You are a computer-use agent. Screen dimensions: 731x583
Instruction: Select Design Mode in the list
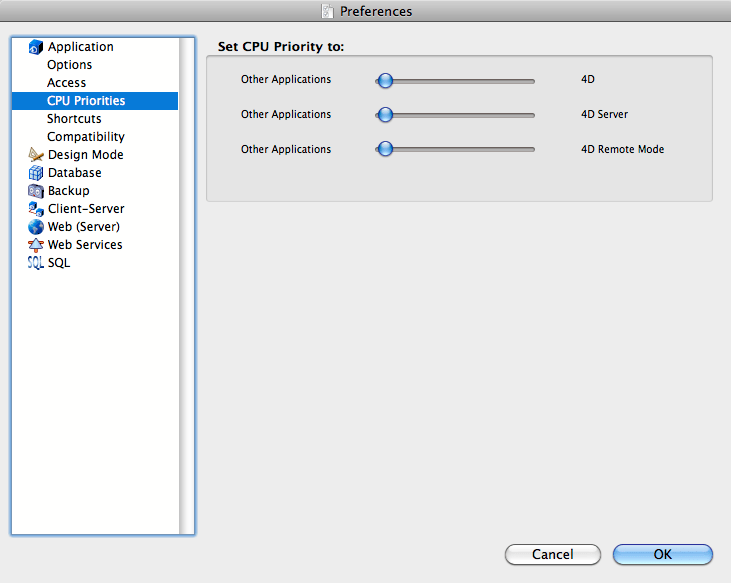pyautogui.click(x=86, y=155)
